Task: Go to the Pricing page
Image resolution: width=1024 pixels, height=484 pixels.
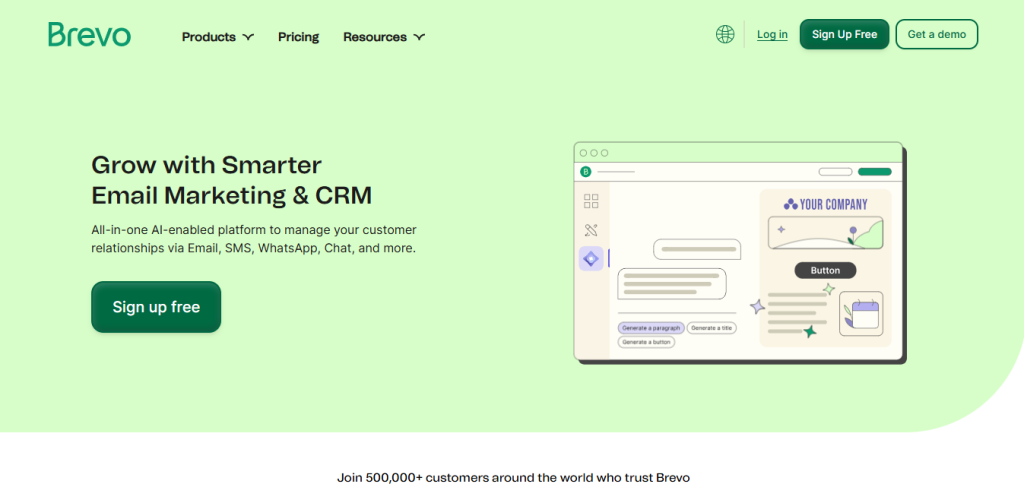Action: pyautogui.click(x=298, y=37)
